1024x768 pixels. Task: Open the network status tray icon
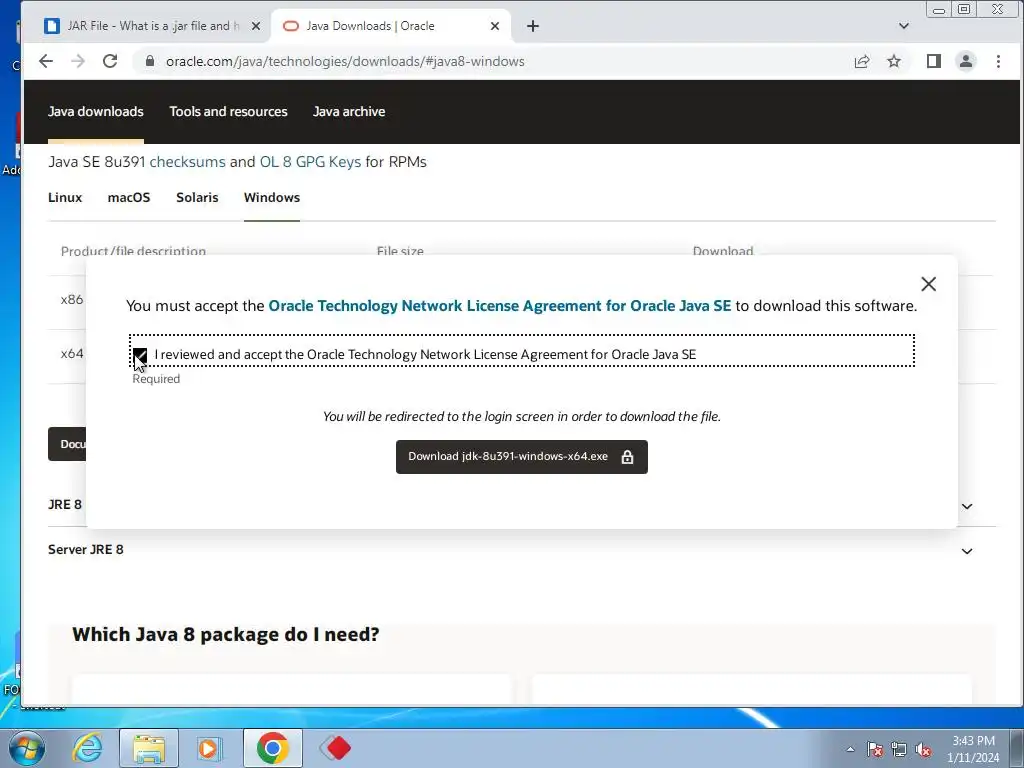coord(899,749)
